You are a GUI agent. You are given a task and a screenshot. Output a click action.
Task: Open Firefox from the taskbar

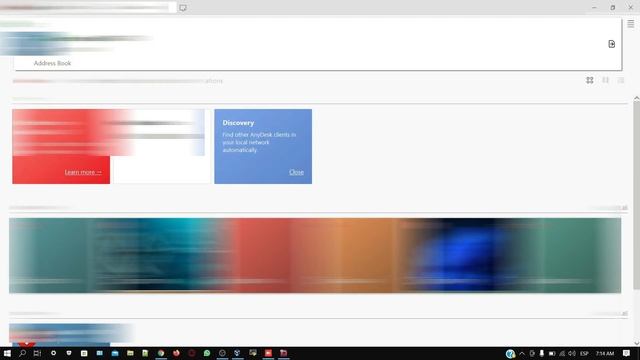(176, 353)
